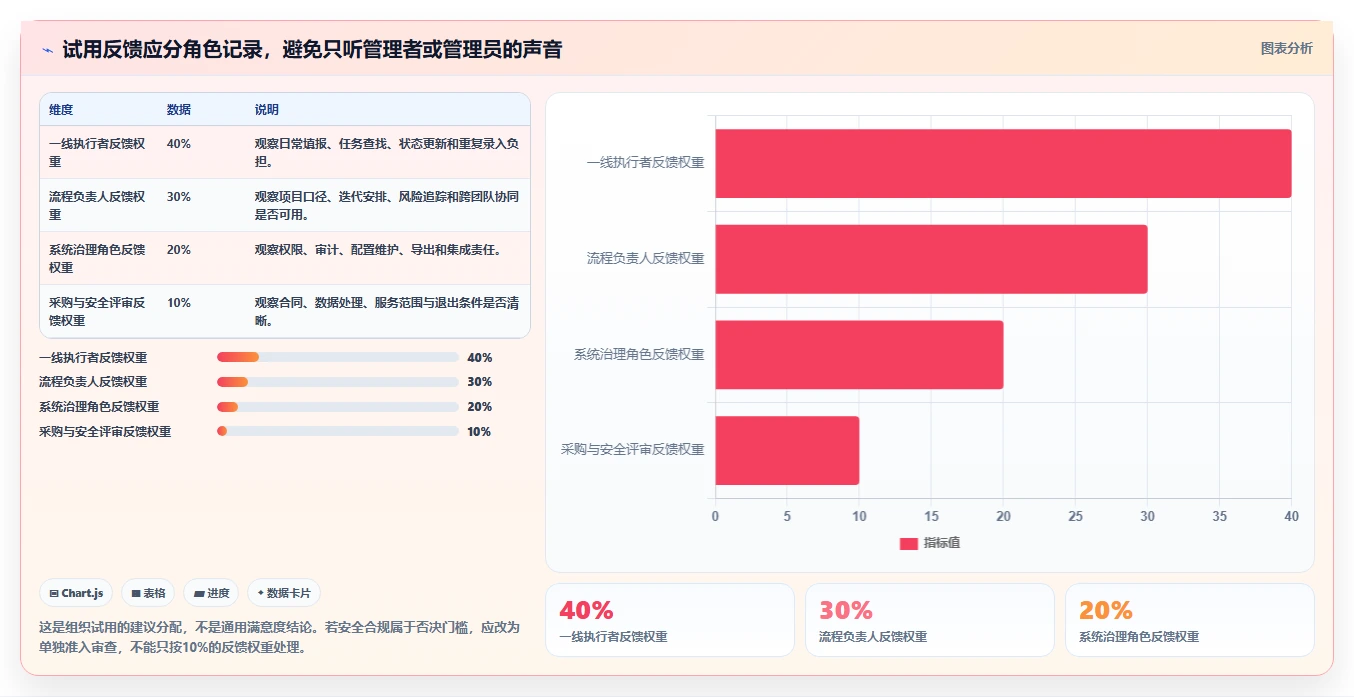Click the 维度 column header
The width and height of the screenshot is (1354, 697).
click(61, 110)
